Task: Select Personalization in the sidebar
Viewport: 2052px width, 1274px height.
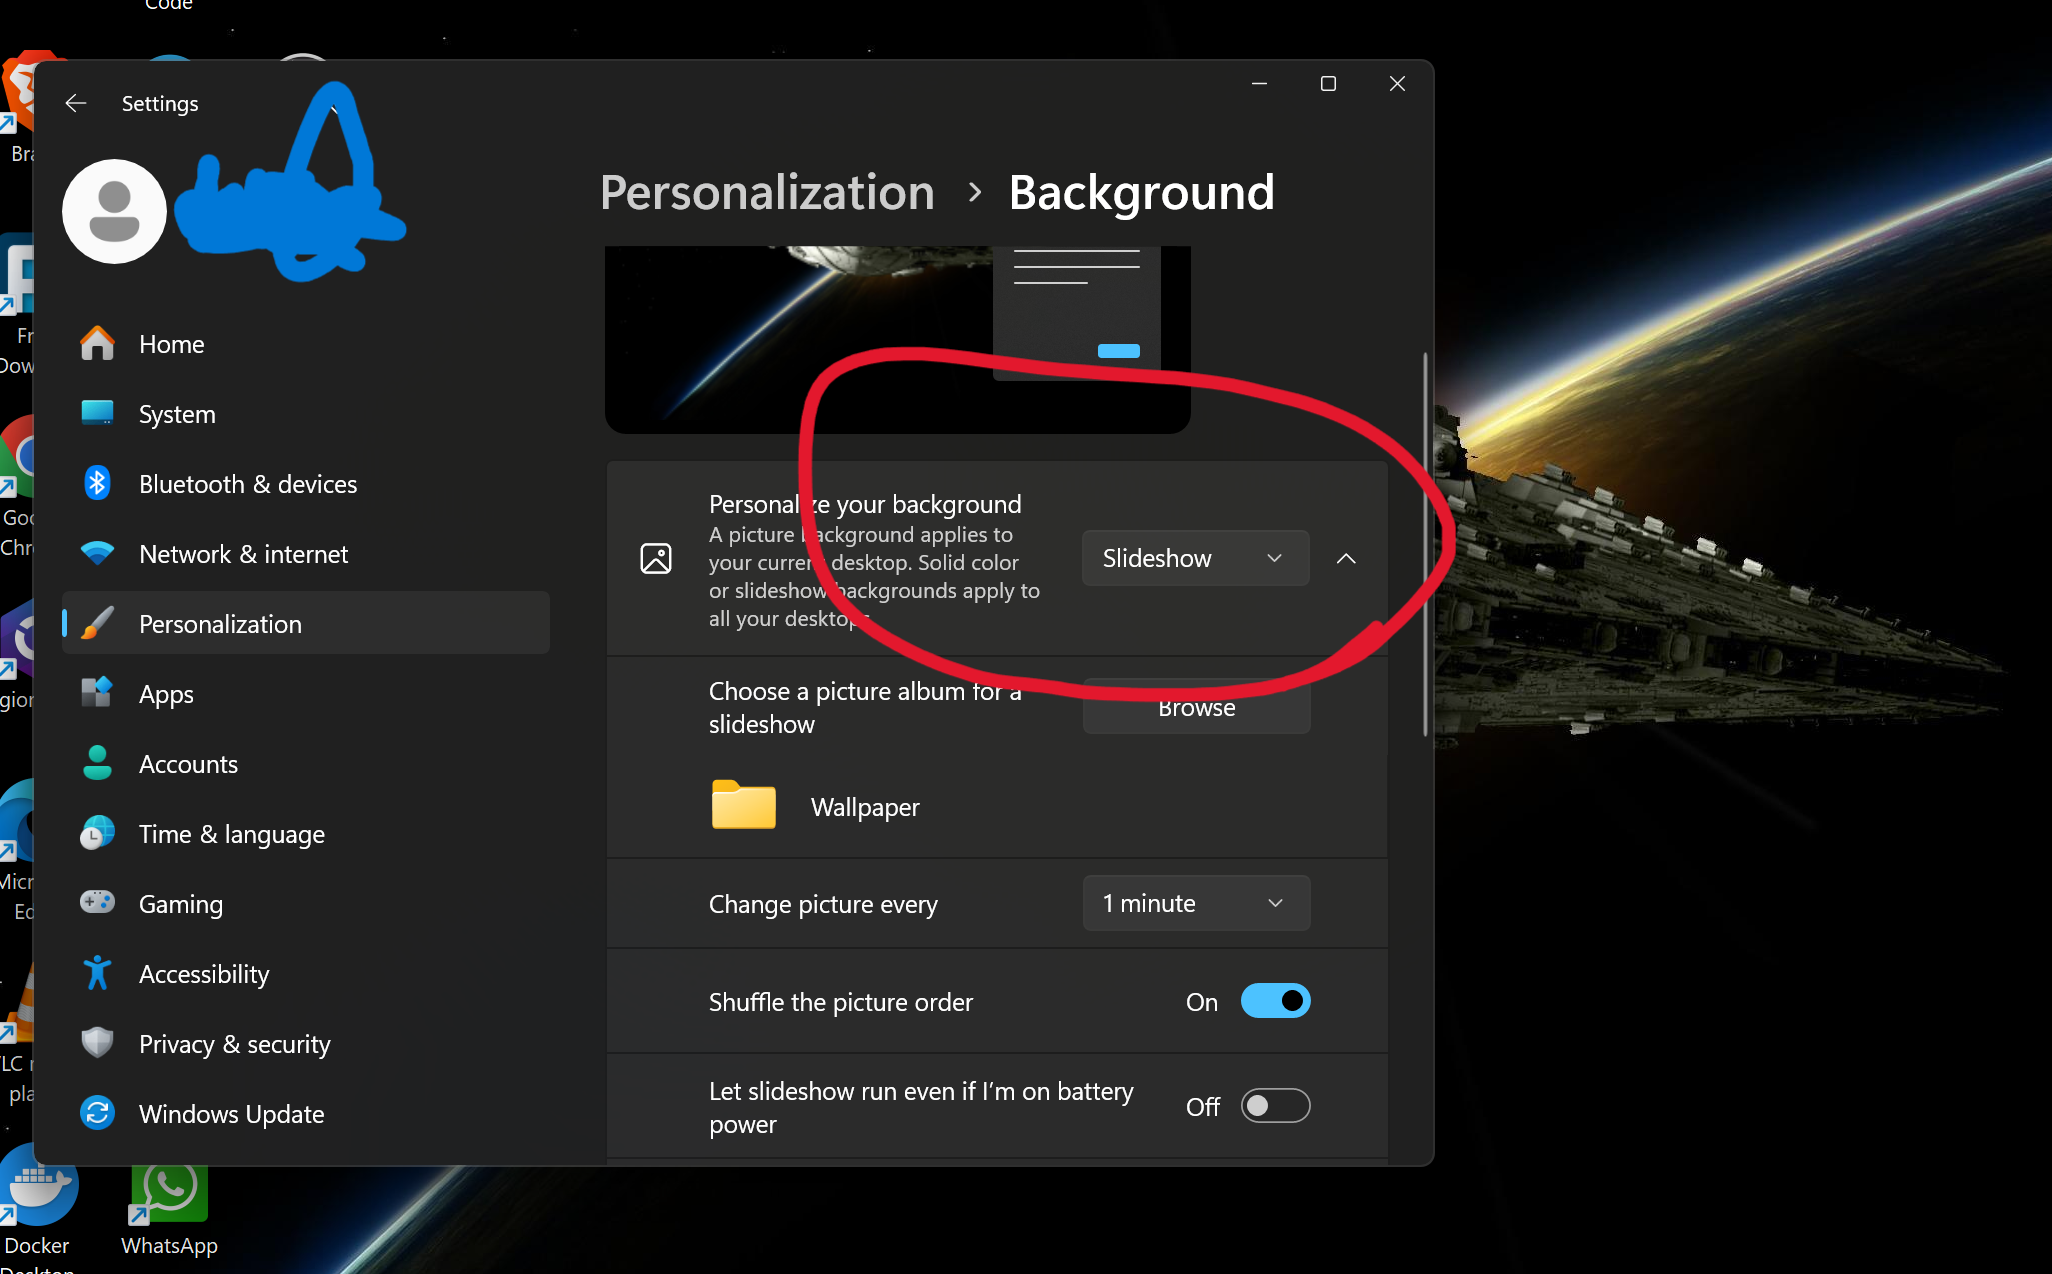Action: click(x=306, y=623)
